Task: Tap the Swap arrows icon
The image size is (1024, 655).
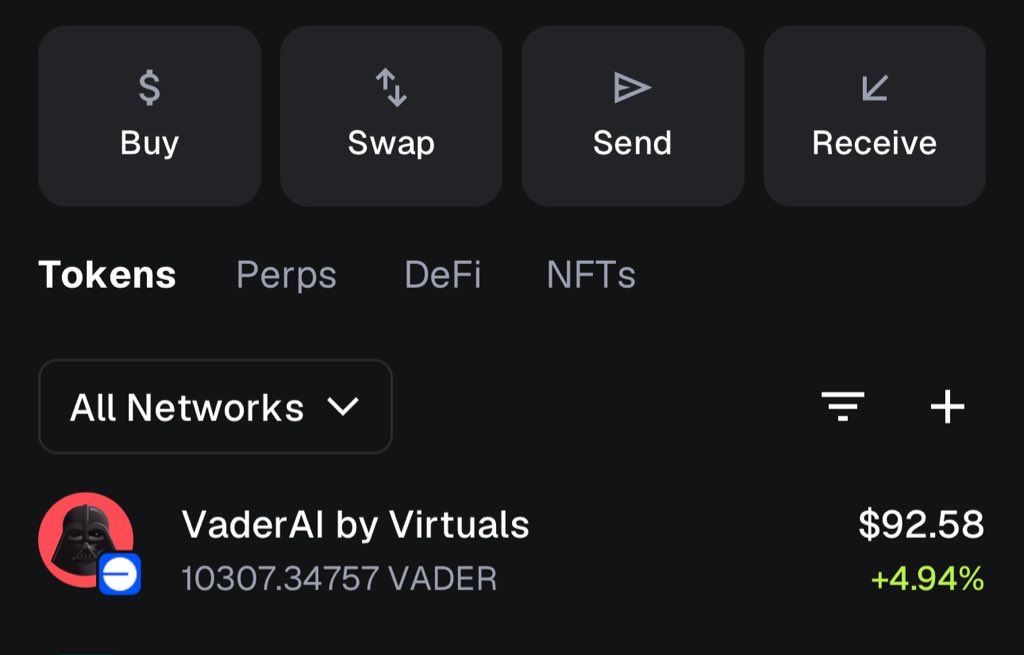Action: pos(391,89)
